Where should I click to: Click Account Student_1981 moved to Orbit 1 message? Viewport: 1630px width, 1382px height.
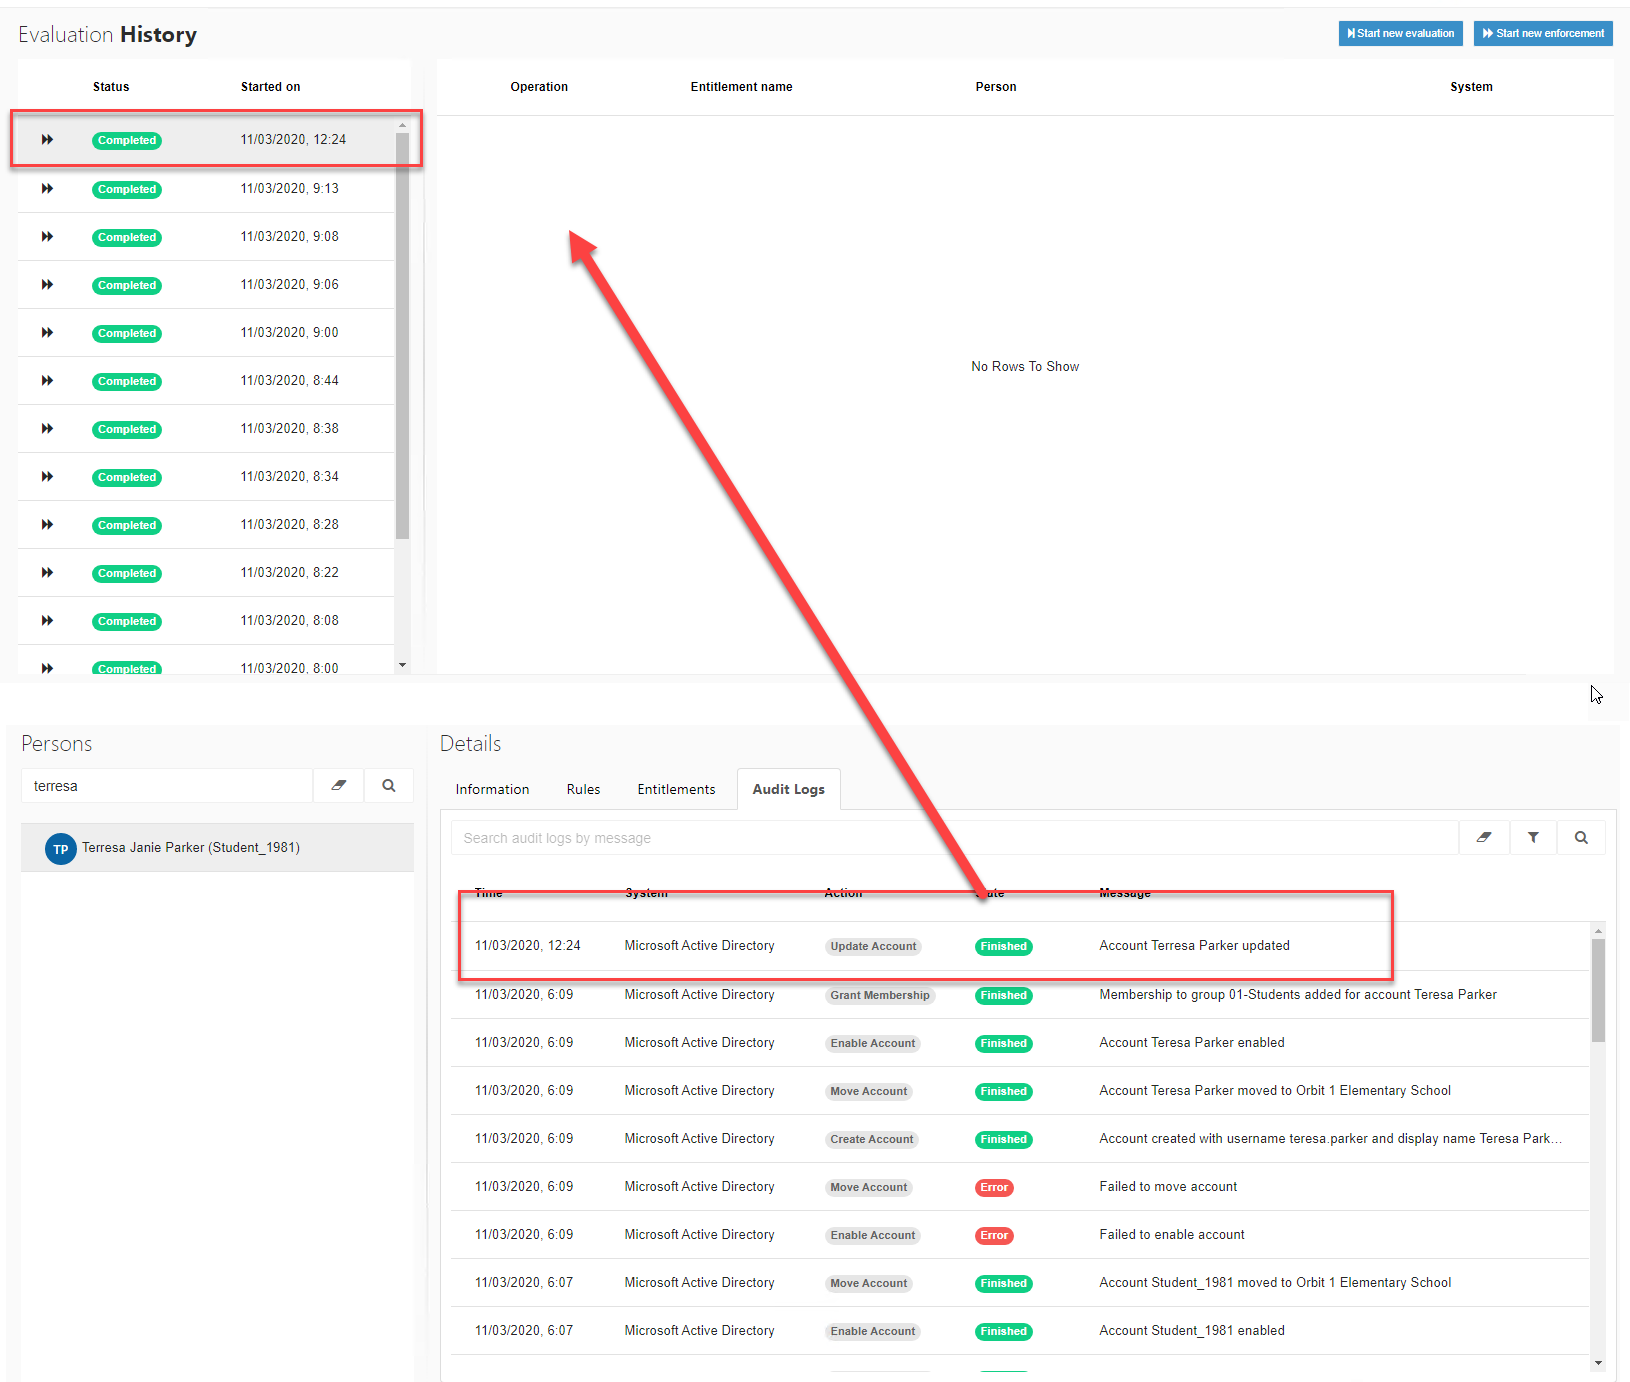coord(1275,1283)
